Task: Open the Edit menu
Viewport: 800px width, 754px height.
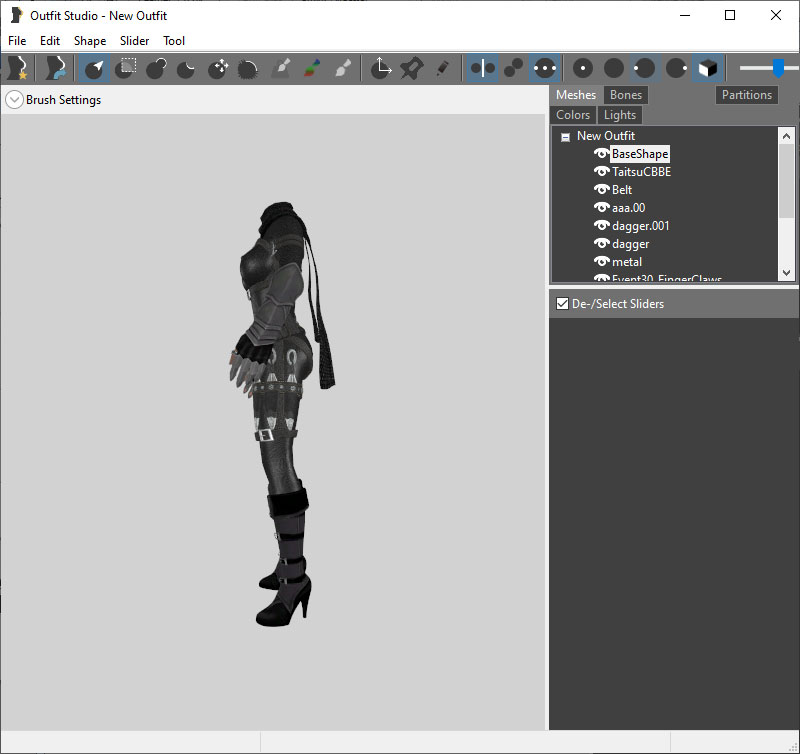Action: pyautogui.click(x=50, y=41)
